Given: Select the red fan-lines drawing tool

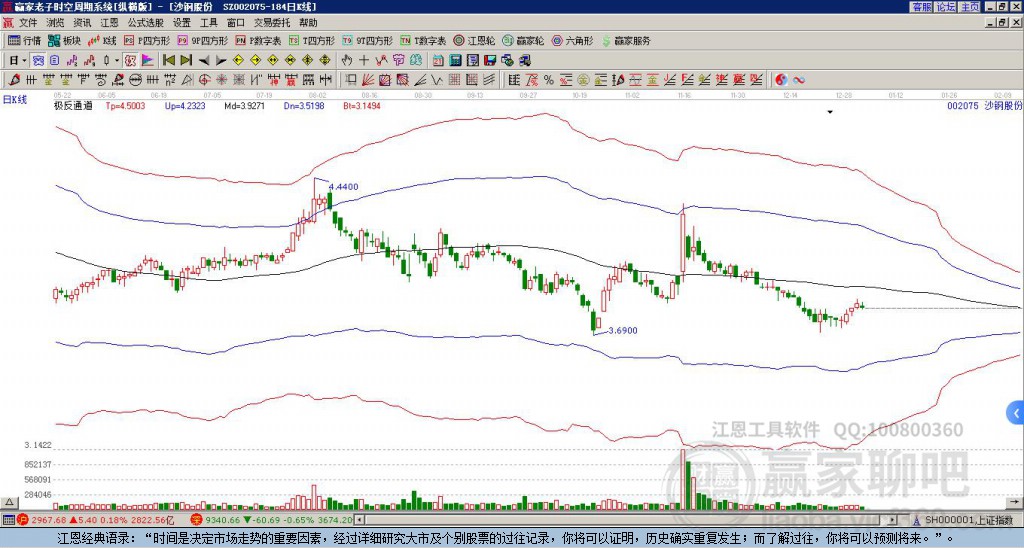Looking at the screenshot, I should pyautogui.click(x=367, y=80).
